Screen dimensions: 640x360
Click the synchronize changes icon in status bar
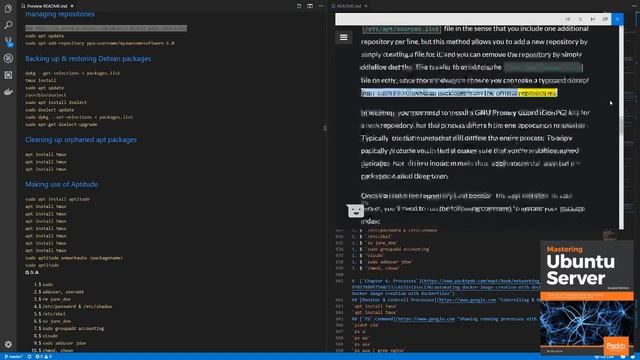click(x=29, y=357)
